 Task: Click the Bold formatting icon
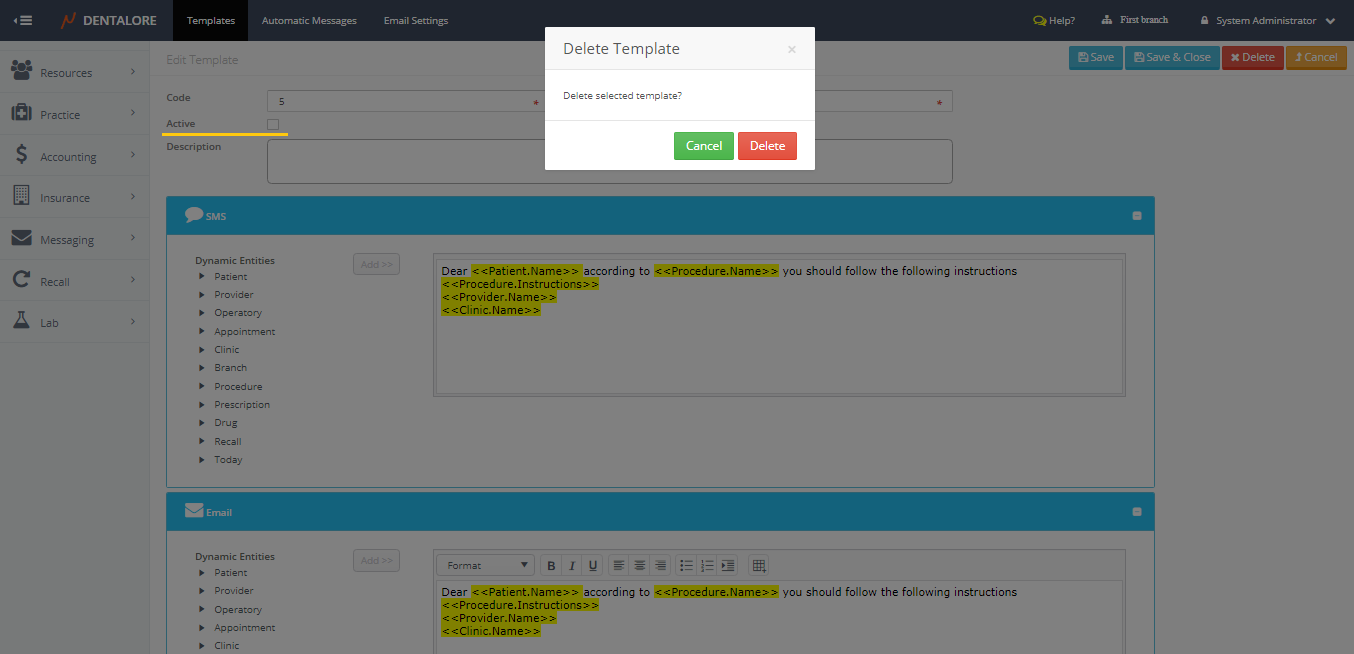pos(551,566)
